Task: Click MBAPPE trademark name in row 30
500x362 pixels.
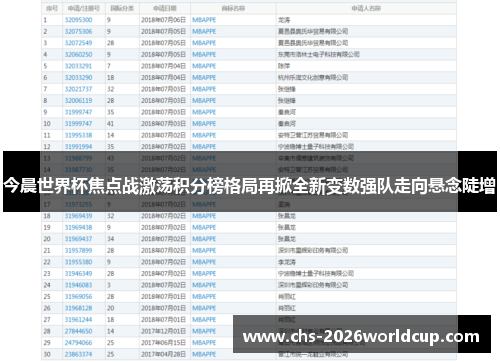Action: (204, 354)
